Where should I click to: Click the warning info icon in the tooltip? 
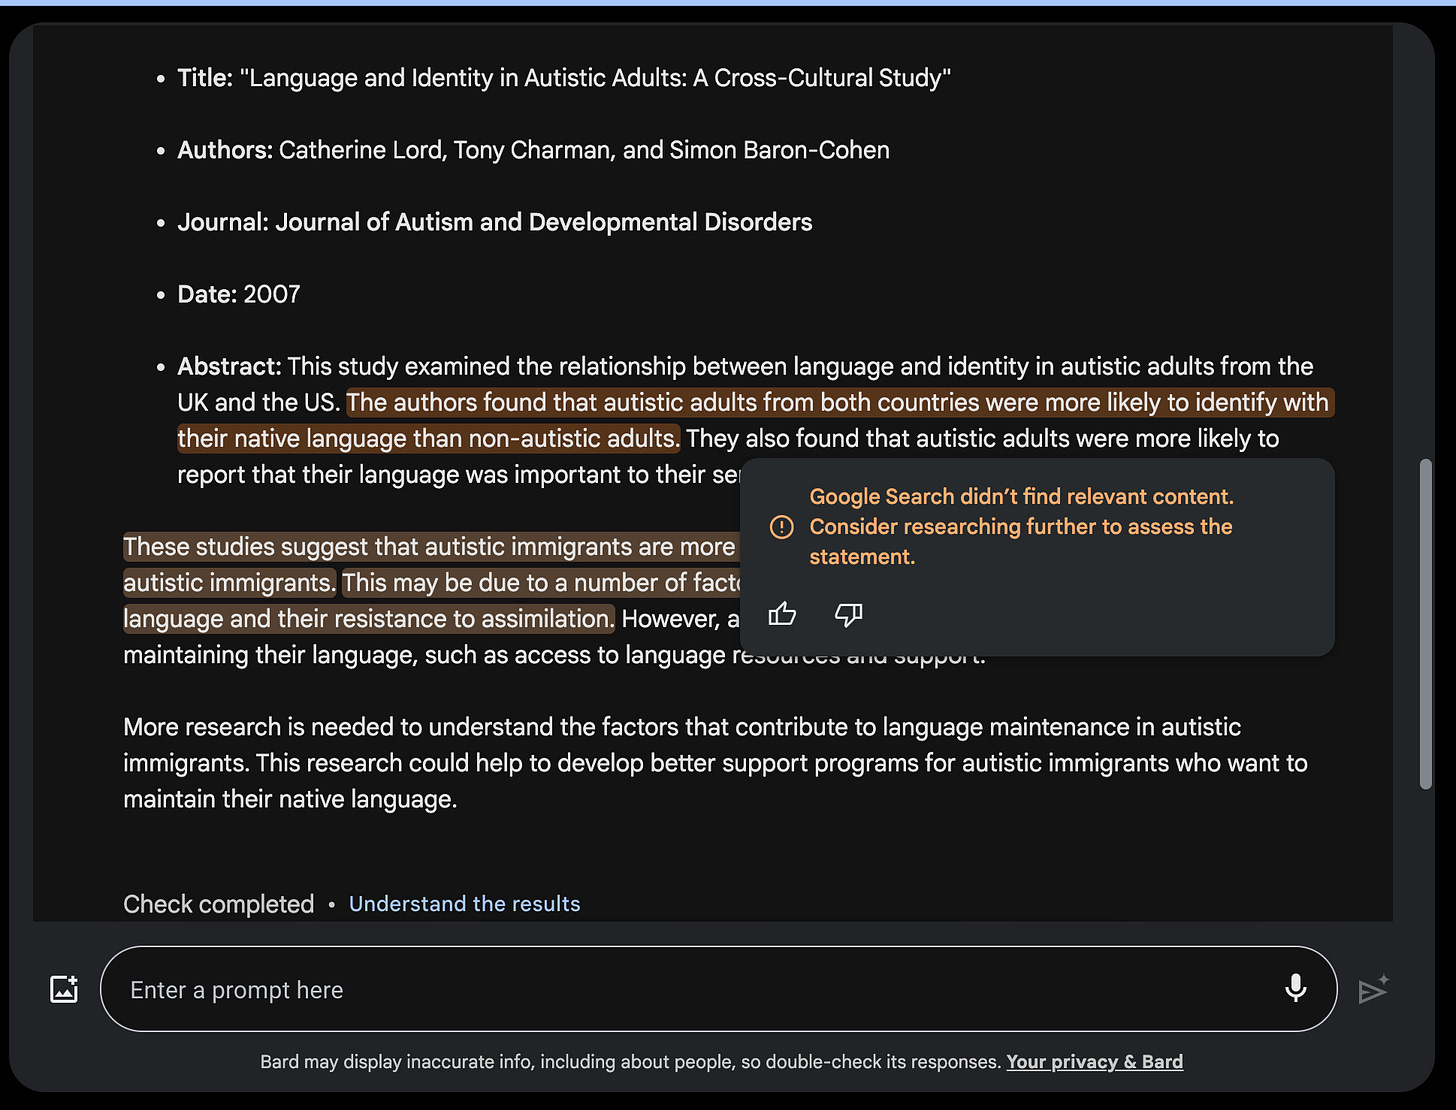(x=782, y=527)
